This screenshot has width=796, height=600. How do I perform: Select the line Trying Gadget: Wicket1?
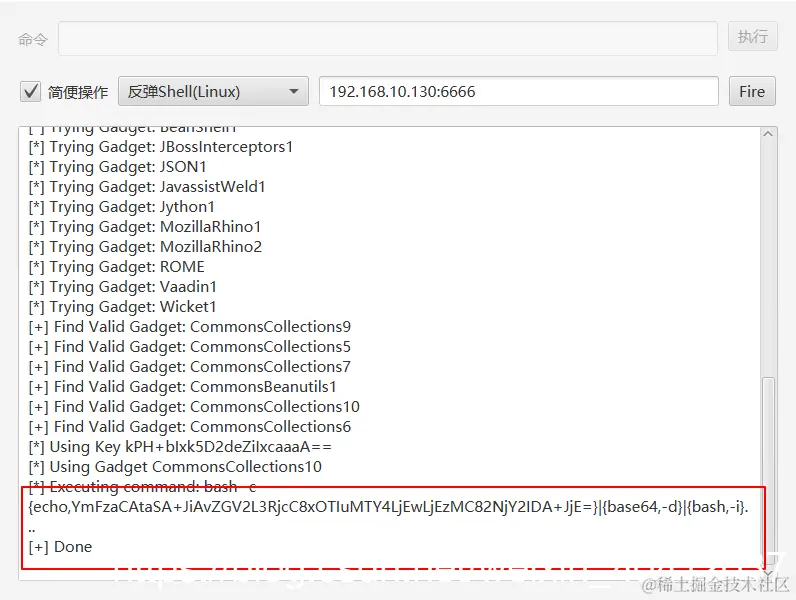(x=123, y=307)
